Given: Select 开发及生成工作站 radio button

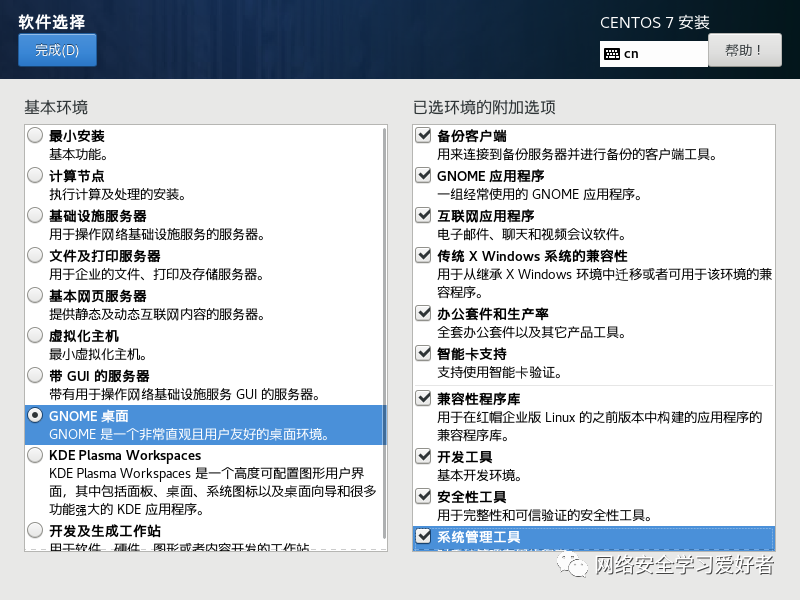Looking at the screenshot, I should pyautogui.click(x=35, y=530).
